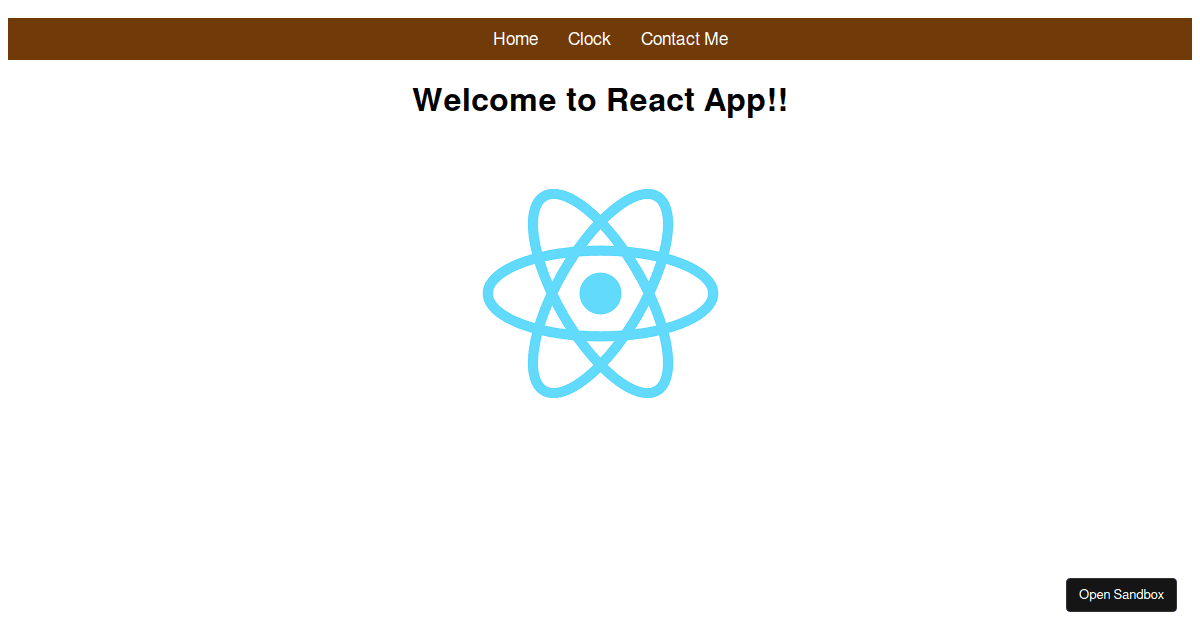Click the Welcome to React App heading
This screenshot has width=1200, height=630.
600,100
